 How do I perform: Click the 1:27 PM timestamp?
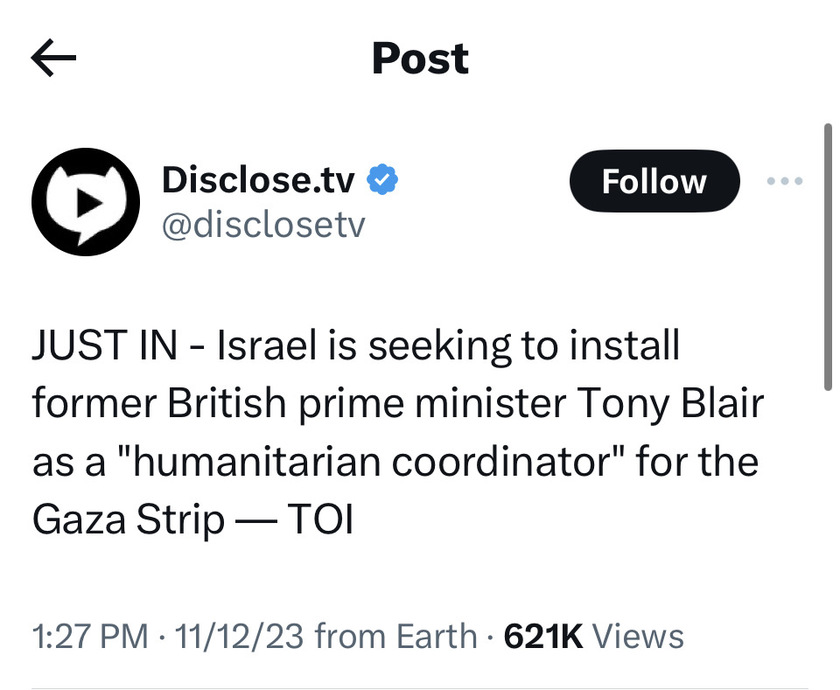pos(90,636)
